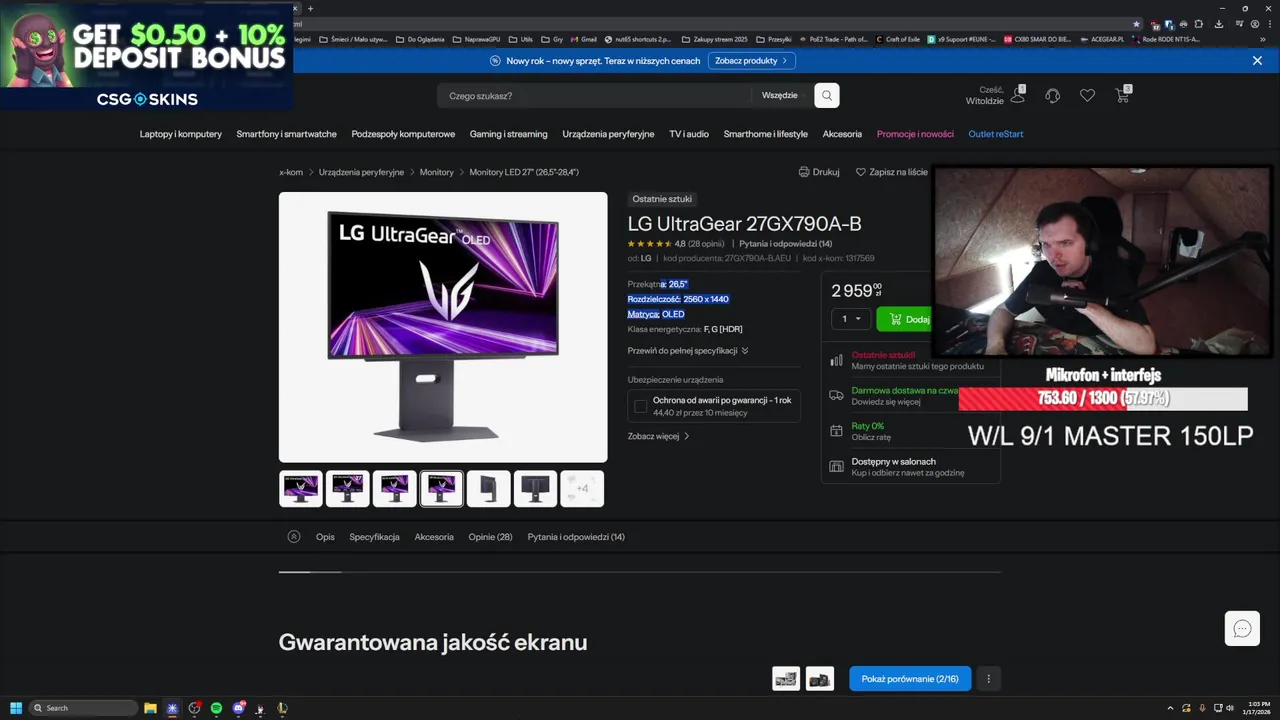Open Smarthome i lifestyle menu
The width and height of the screenshot is (1280, 720).
(766, 134)
